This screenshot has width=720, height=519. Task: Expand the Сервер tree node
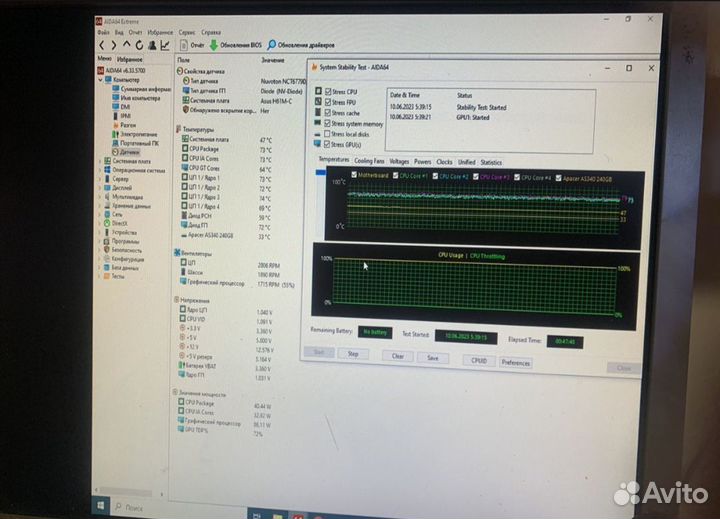click(x=100, y=179)
